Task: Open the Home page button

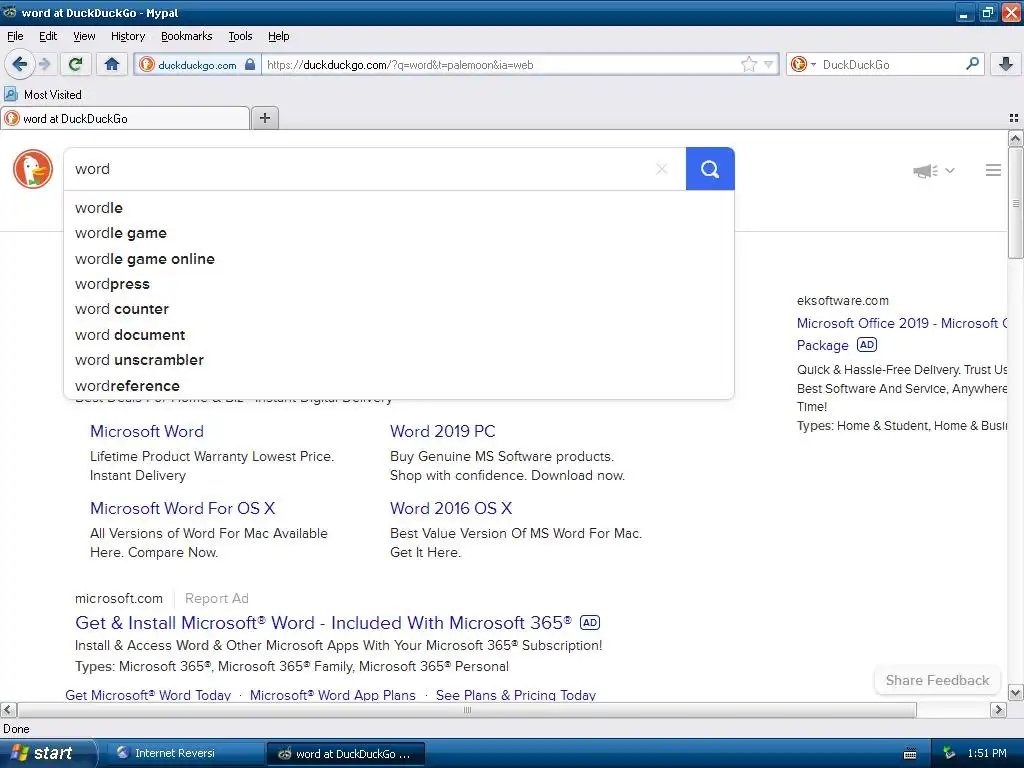Action: 112,64
